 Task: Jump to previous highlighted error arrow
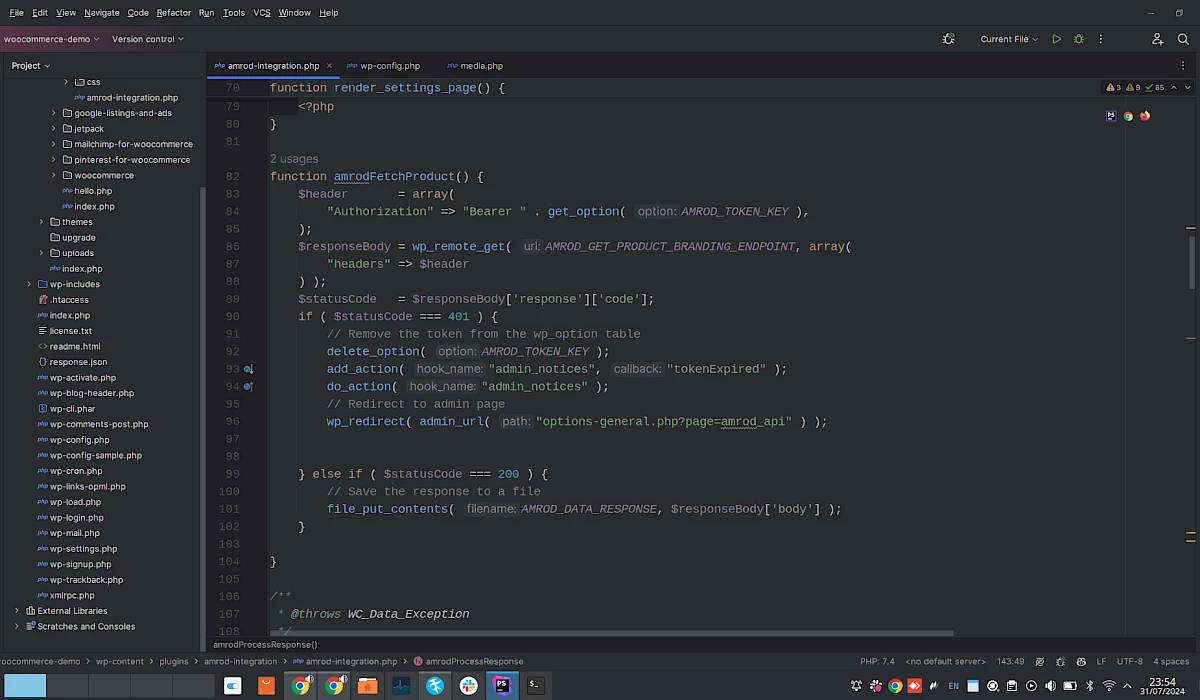point(1174,88)
